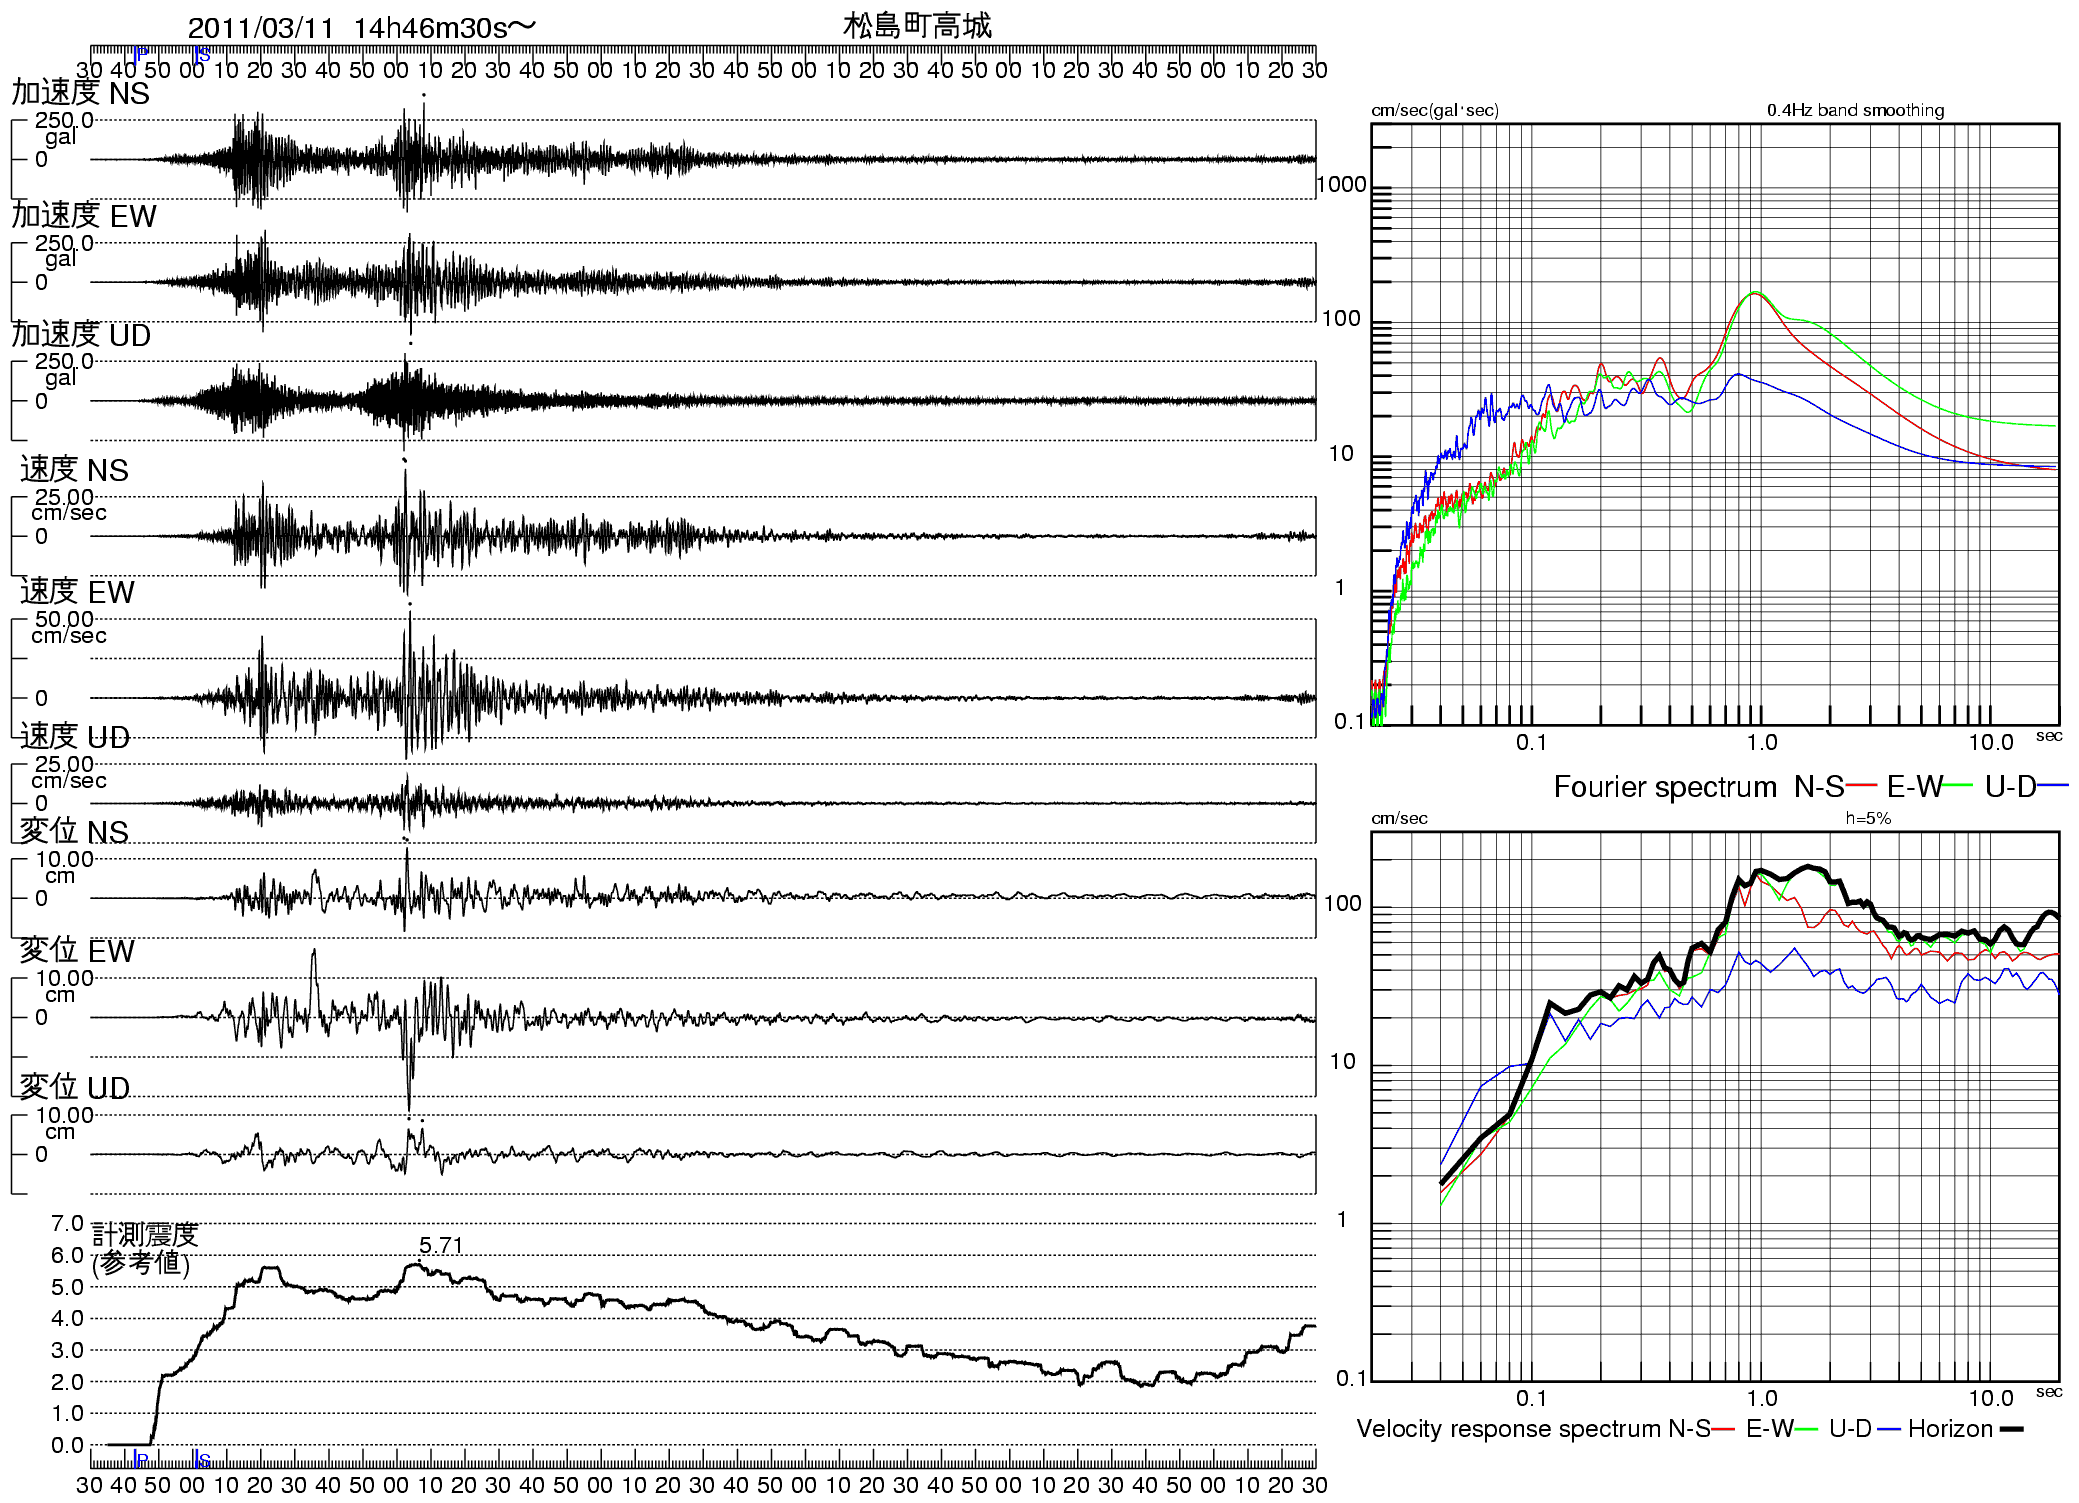
Task: Click green E-W line in Velocity response legend
Action: 1806,1430
